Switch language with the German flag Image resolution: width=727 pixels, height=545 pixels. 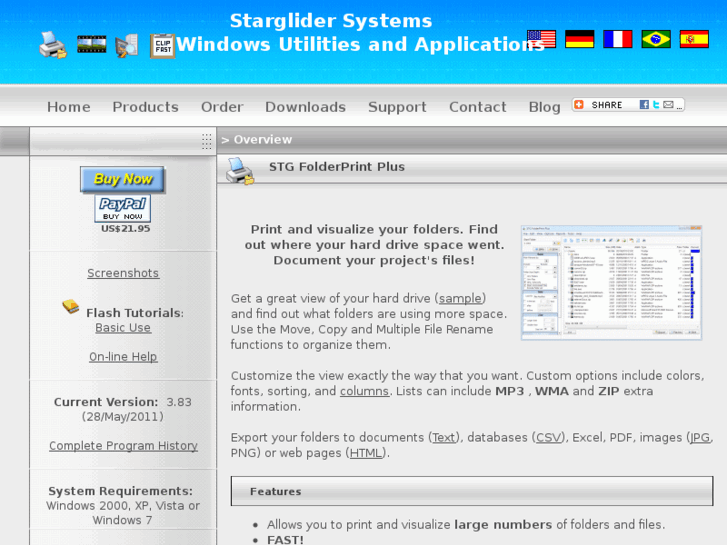coord(580,39)
